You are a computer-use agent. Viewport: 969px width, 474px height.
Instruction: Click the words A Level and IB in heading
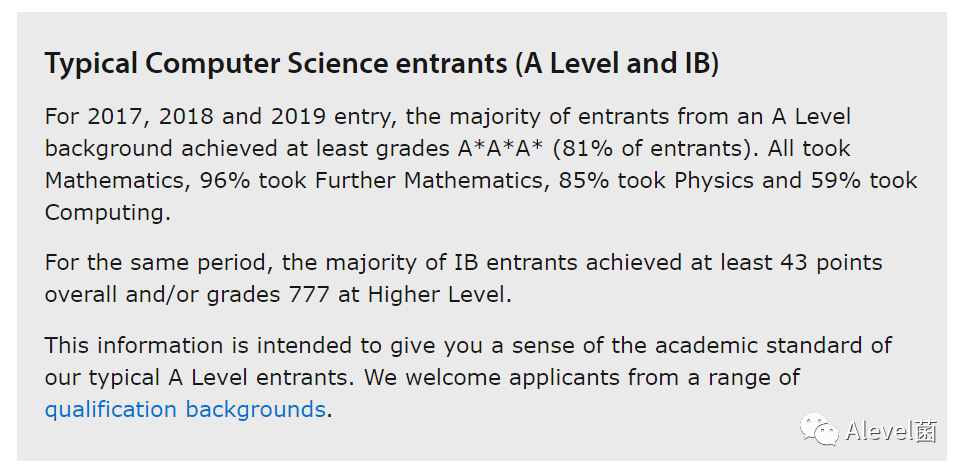(617, 64)
